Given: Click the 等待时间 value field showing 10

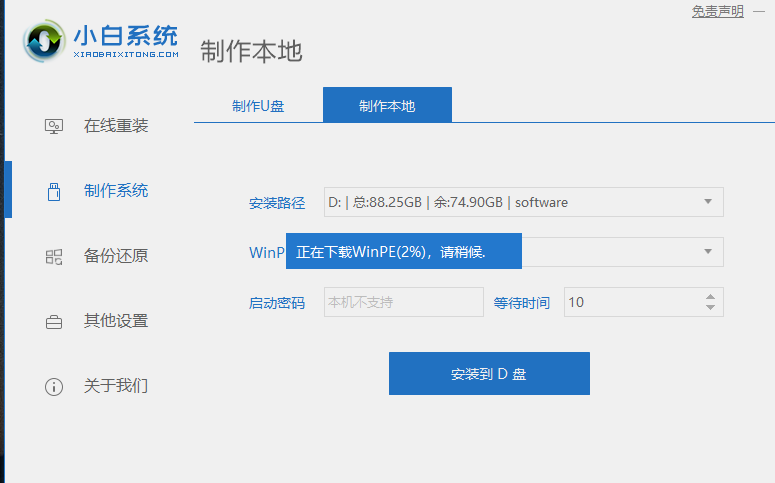Looking at the screenshot, I should pos(630,302).
